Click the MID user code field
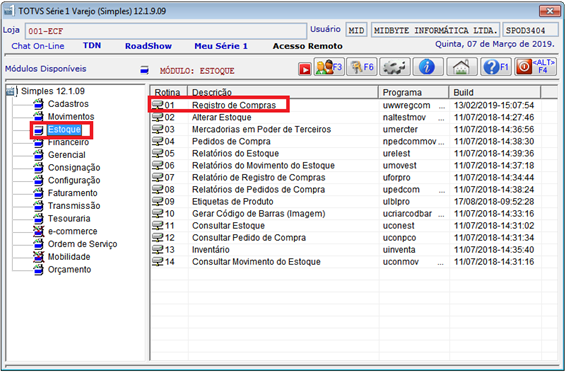The width and height of the screenshot is (566, 373). tap(356, 30)
